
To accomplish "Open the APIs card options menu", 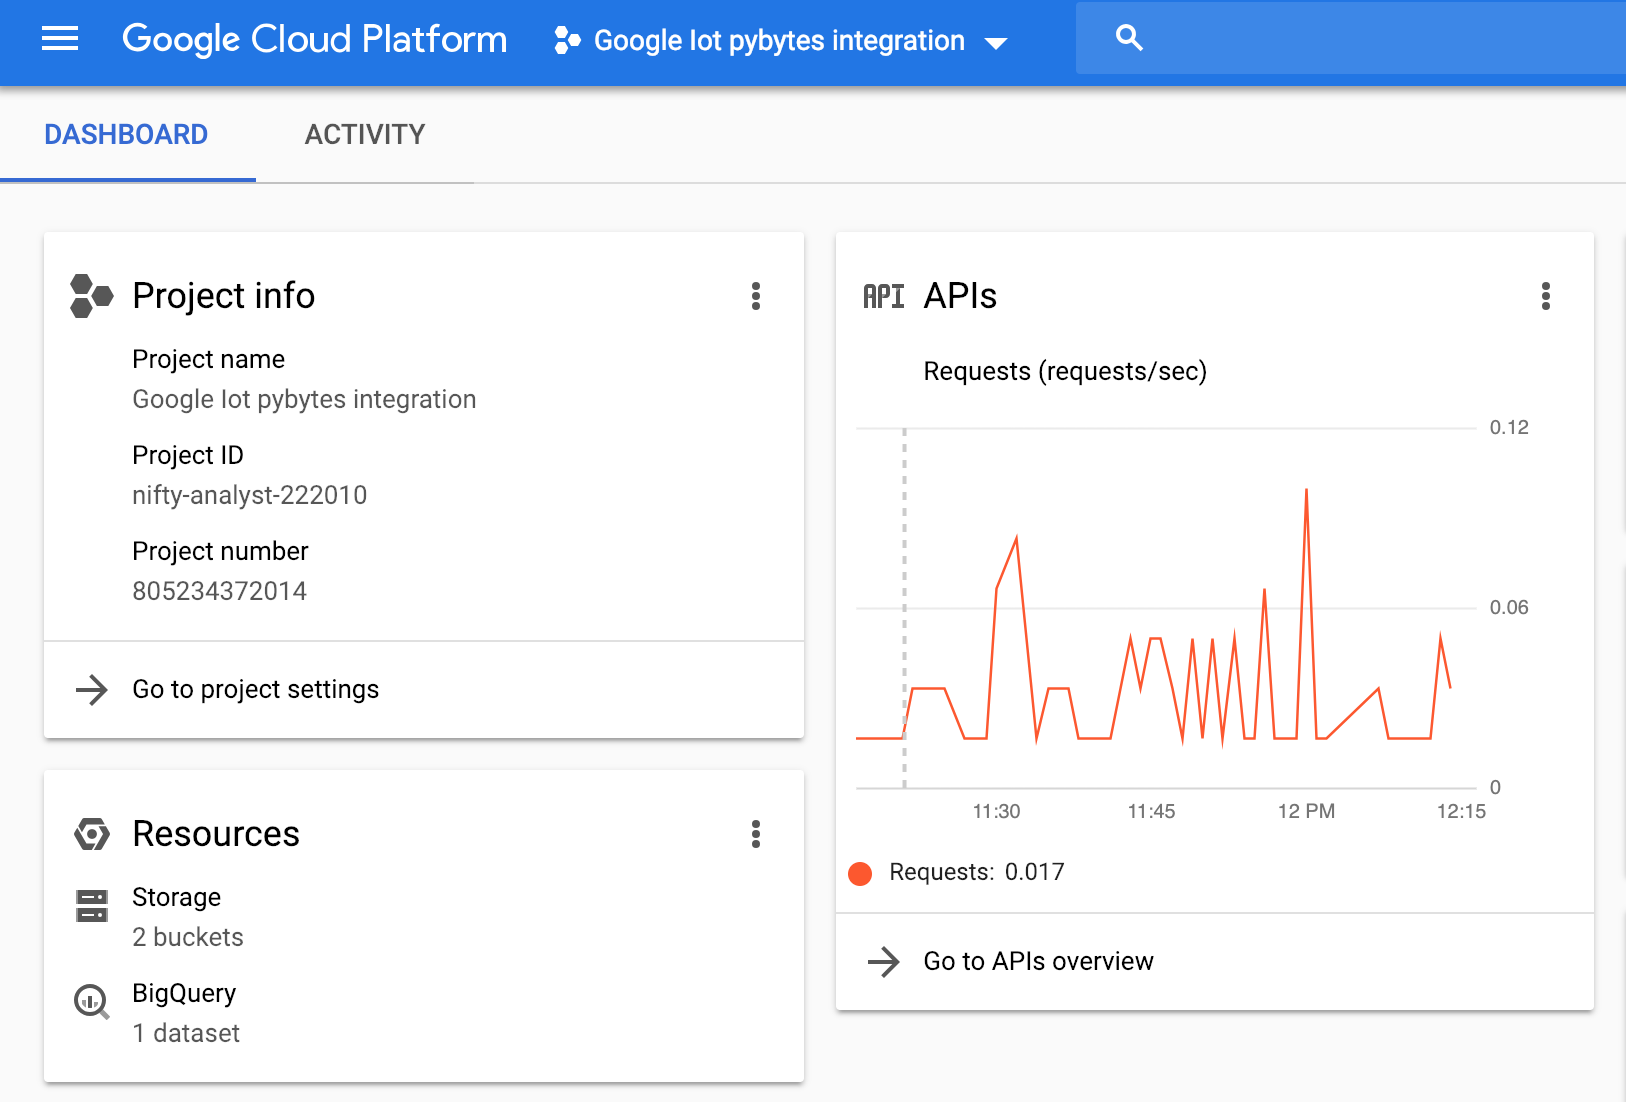I will click(x=1546, y=296).
